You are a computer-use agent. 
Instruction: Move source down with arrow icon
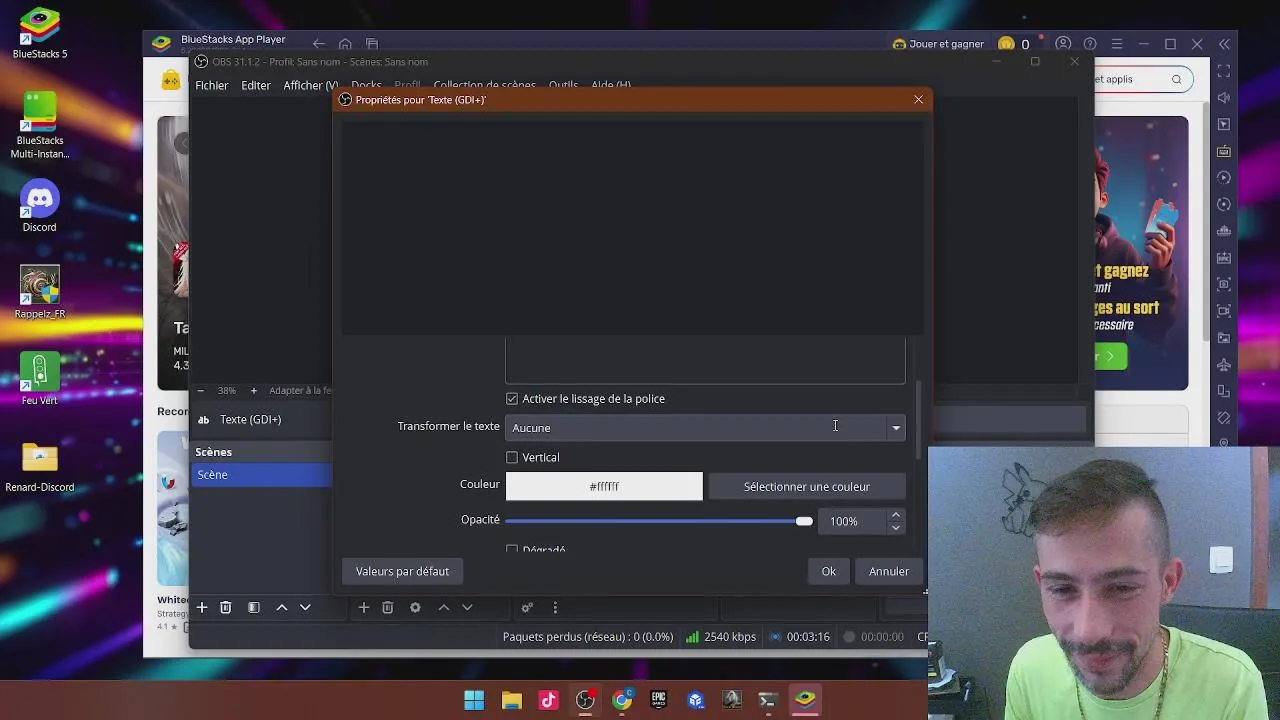(467, 607)
